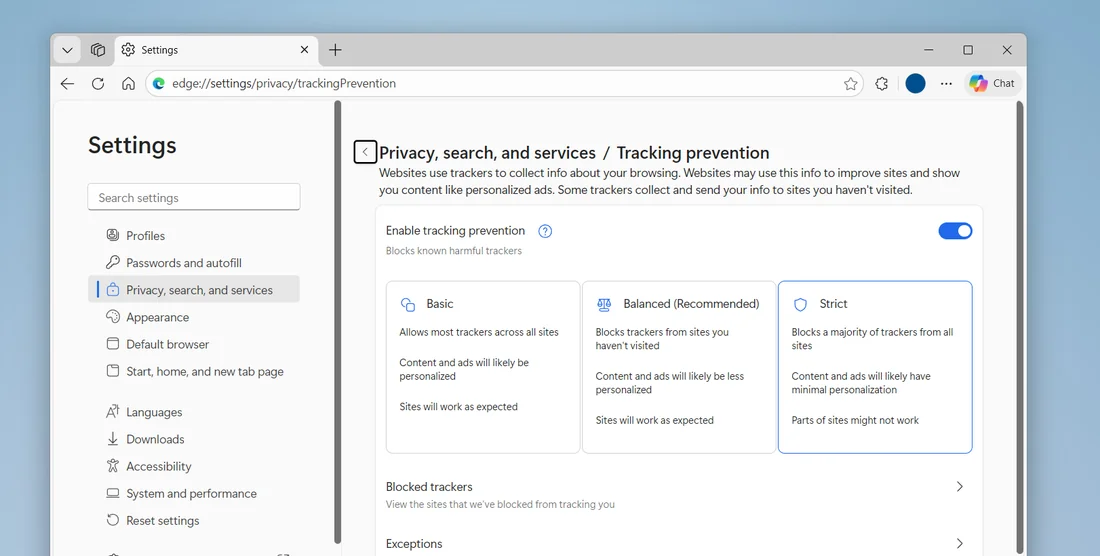Image resolution: width=1100 pixels, height=556 pixels.
Task: Select the Balanced (Recommended) card
Action: (x=679, y=367)
